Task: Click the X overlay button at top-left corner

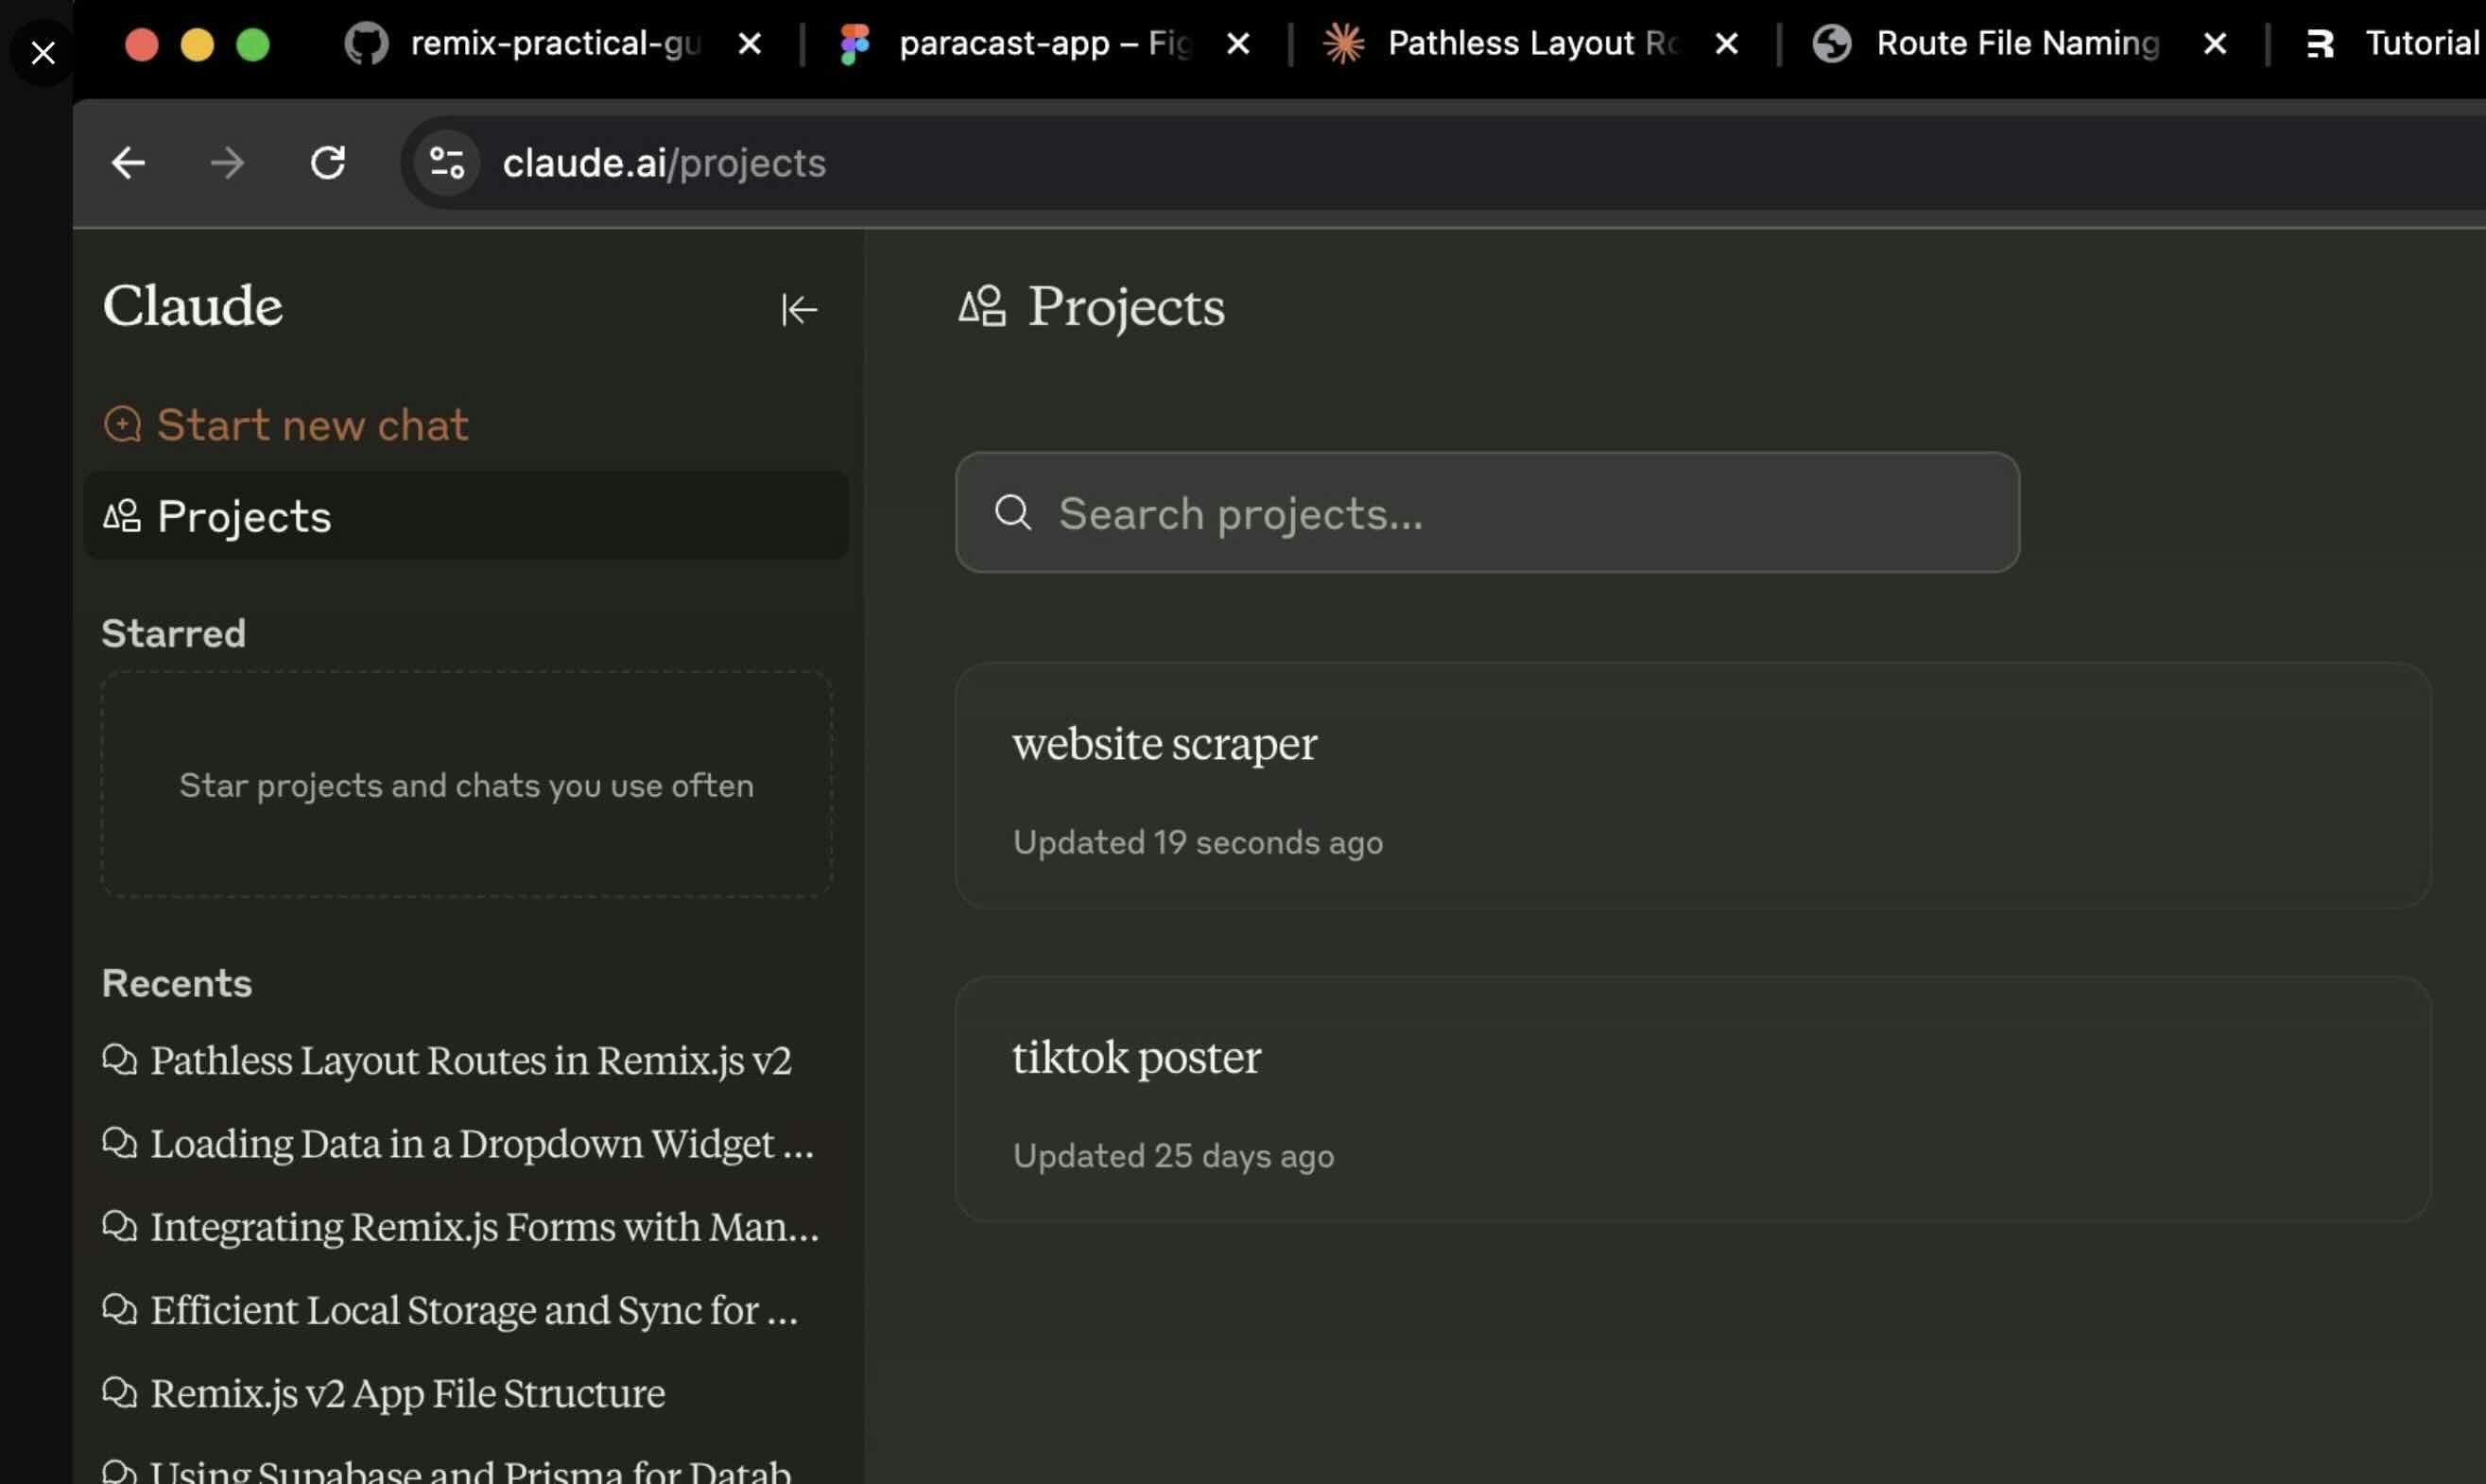Action: (43, 52)
